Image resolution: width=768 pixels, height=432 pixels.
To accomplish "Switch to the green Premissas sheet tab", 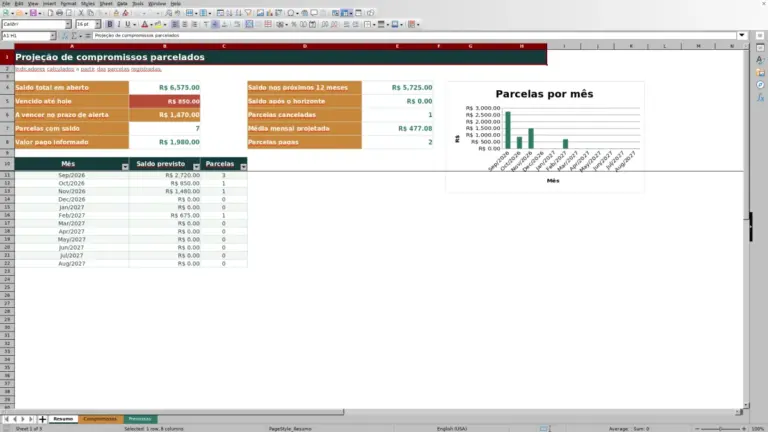I will click(x=140, y=419).
